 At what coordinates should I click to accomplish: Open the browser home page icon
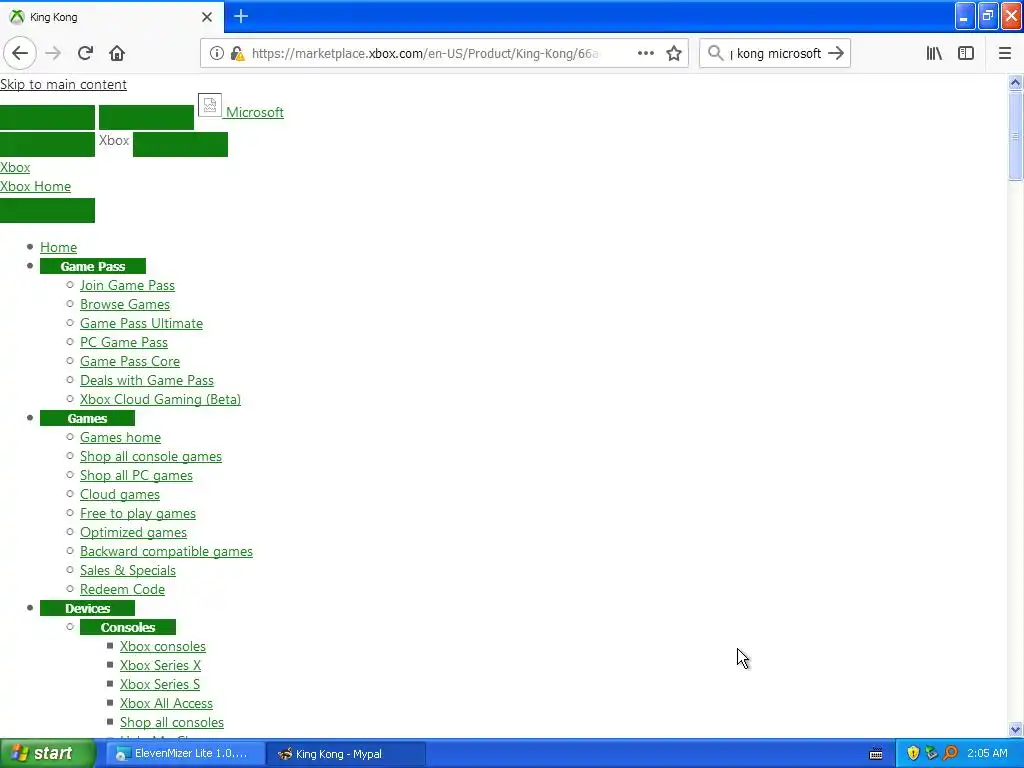[x=117, y=54]
